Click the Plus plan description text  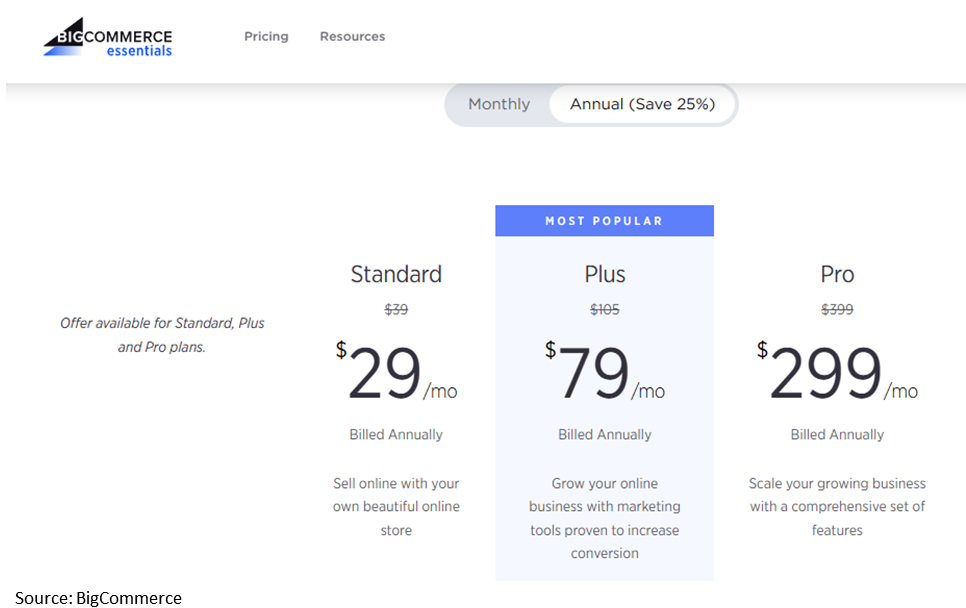pyautogui.click(x=605, y=518)
